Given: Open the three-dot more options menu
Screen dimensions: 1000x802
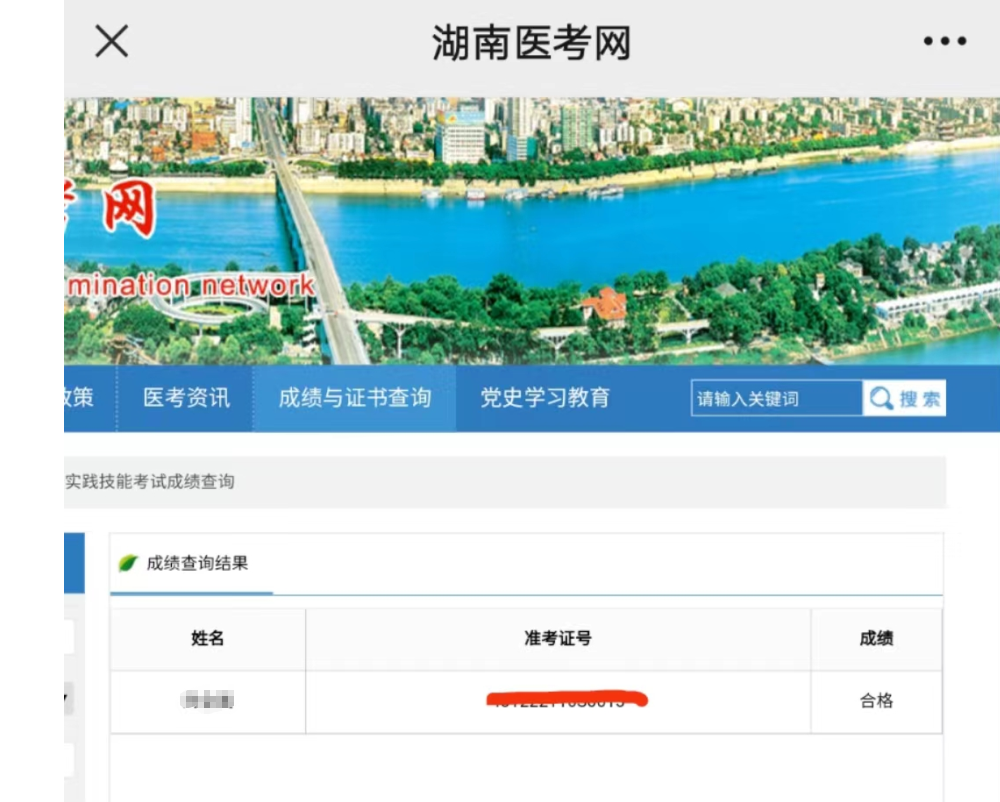Looking at the screenshot, I should pos(944,42).
